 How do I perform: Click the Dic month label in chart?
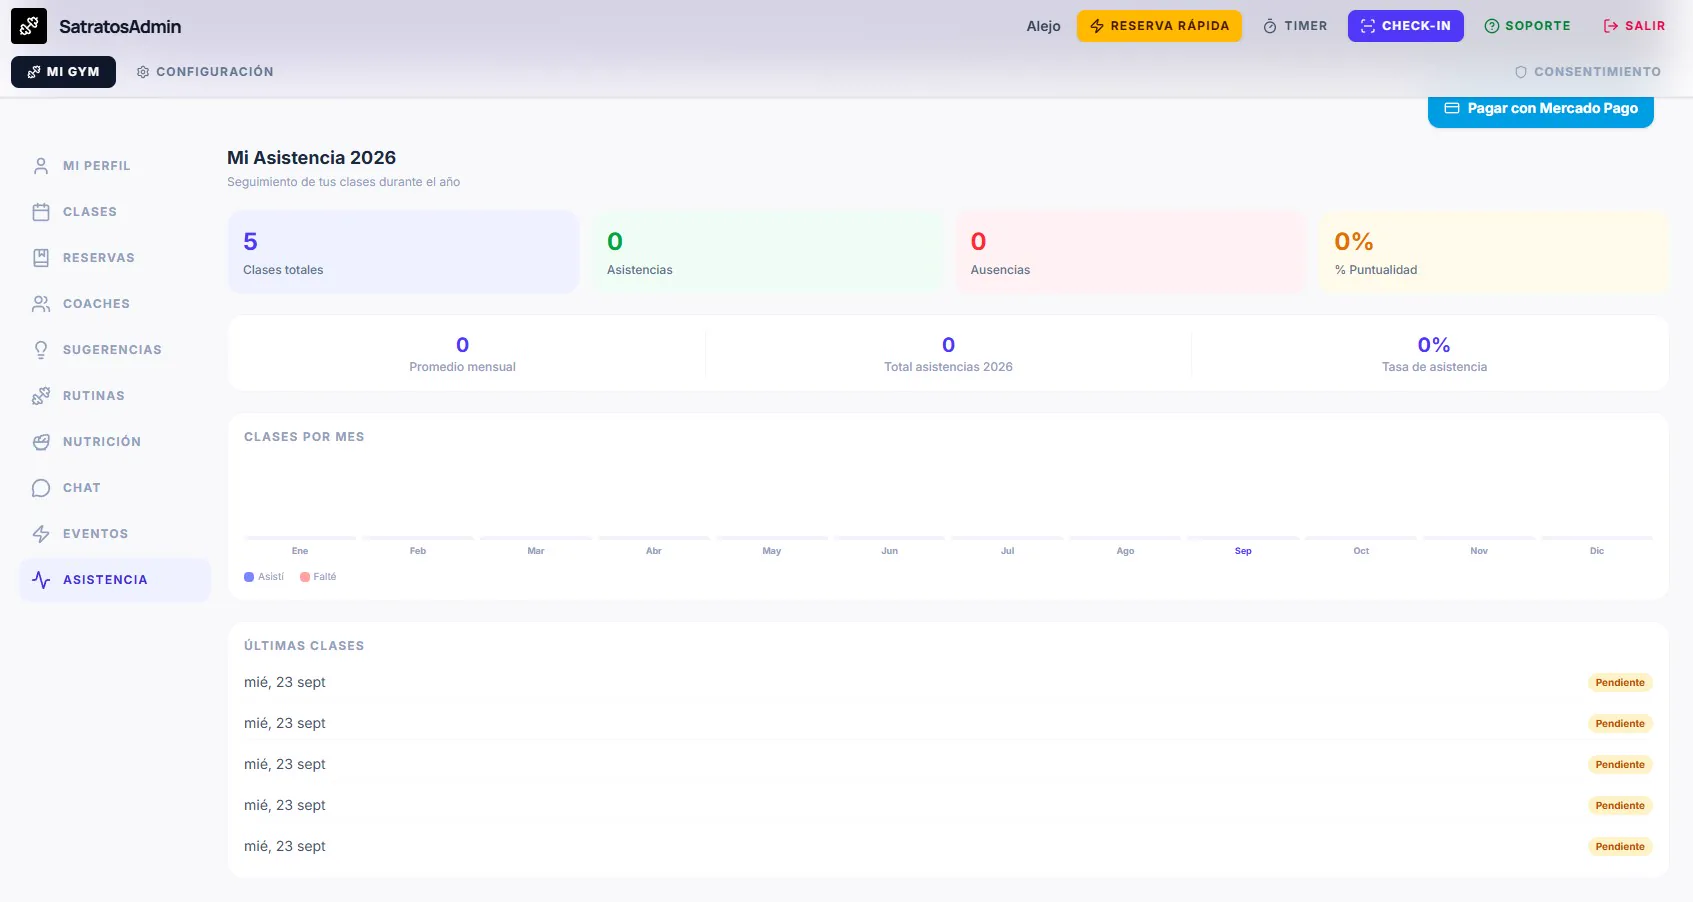1597,551
